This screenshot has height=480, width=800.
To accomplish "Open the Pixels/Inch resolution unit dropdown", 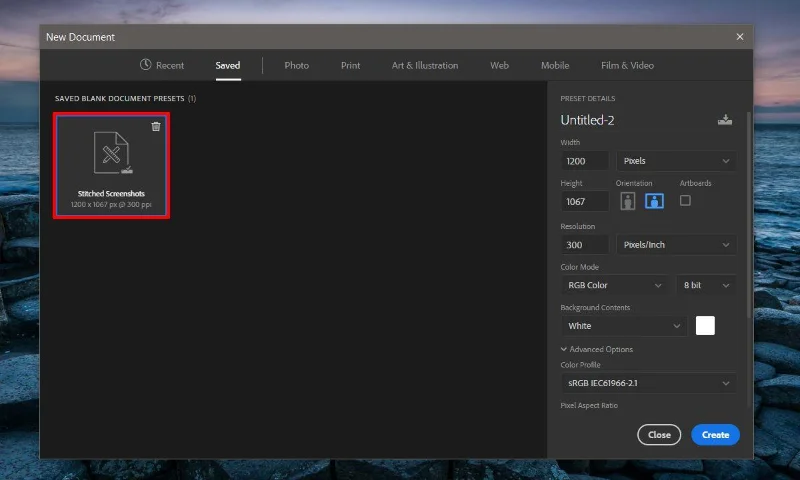I will coord(676,245).
